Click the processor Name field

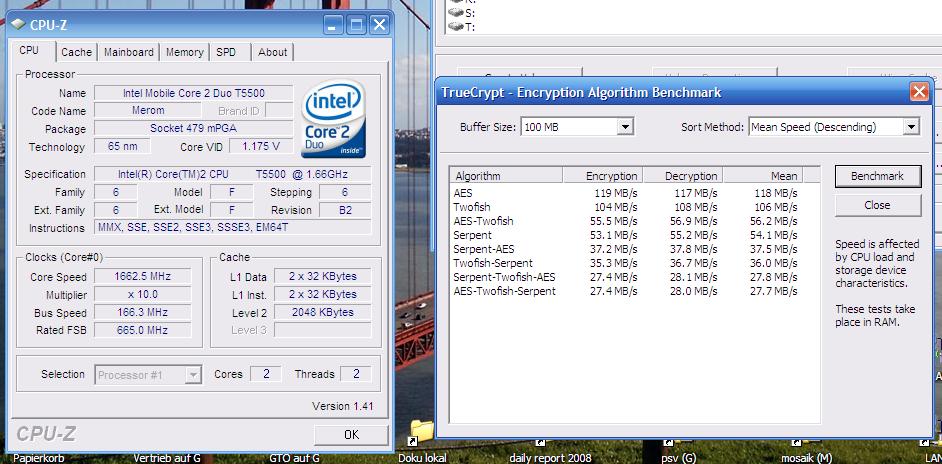(x=193, y=93)
